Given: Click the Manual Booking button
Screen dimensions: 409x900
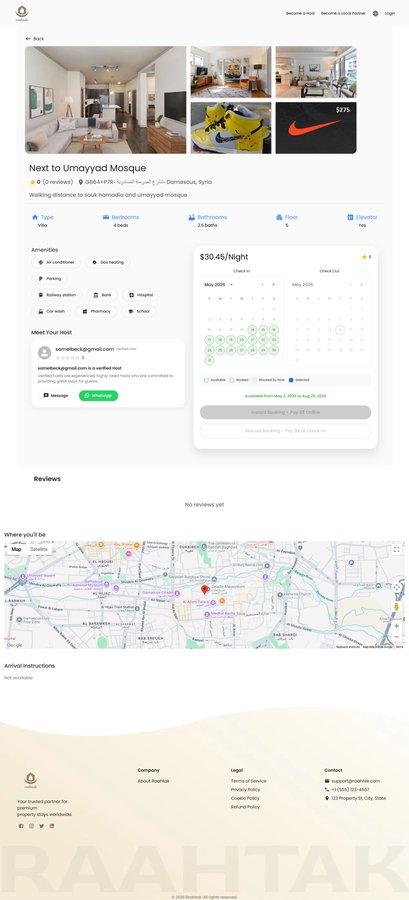Looking at the screenshot, I should pyautogui.click(x=285, y=430).
